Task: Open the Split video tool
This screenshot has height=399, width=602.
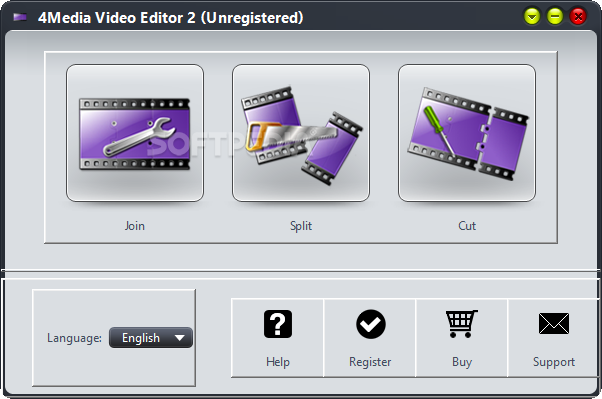Action: click(x=301, y=133)
